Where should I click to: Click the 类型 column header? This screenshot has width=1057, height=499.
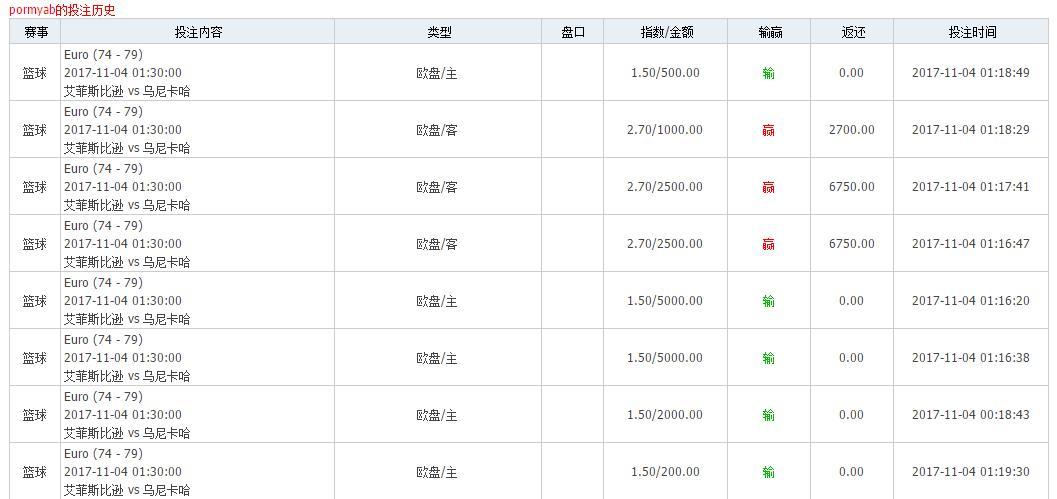click(438, 32)
